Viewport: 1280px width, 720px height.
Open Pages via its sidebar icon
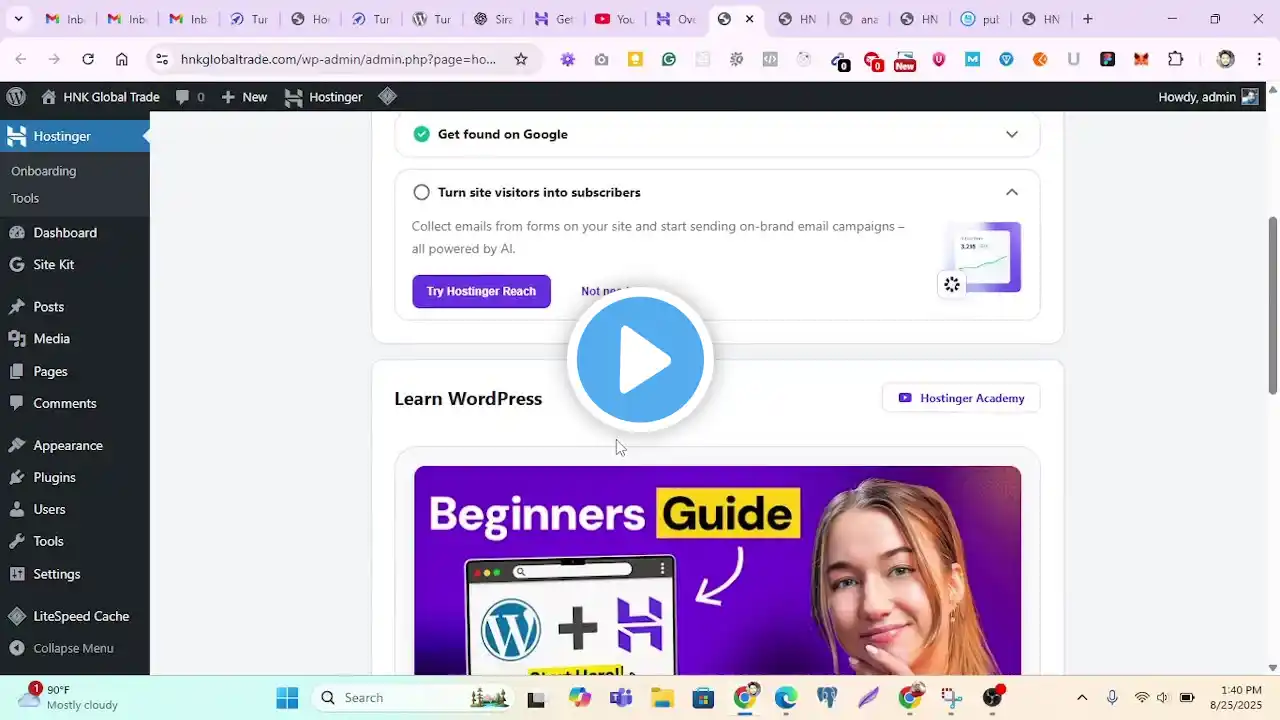coord(16,371)
